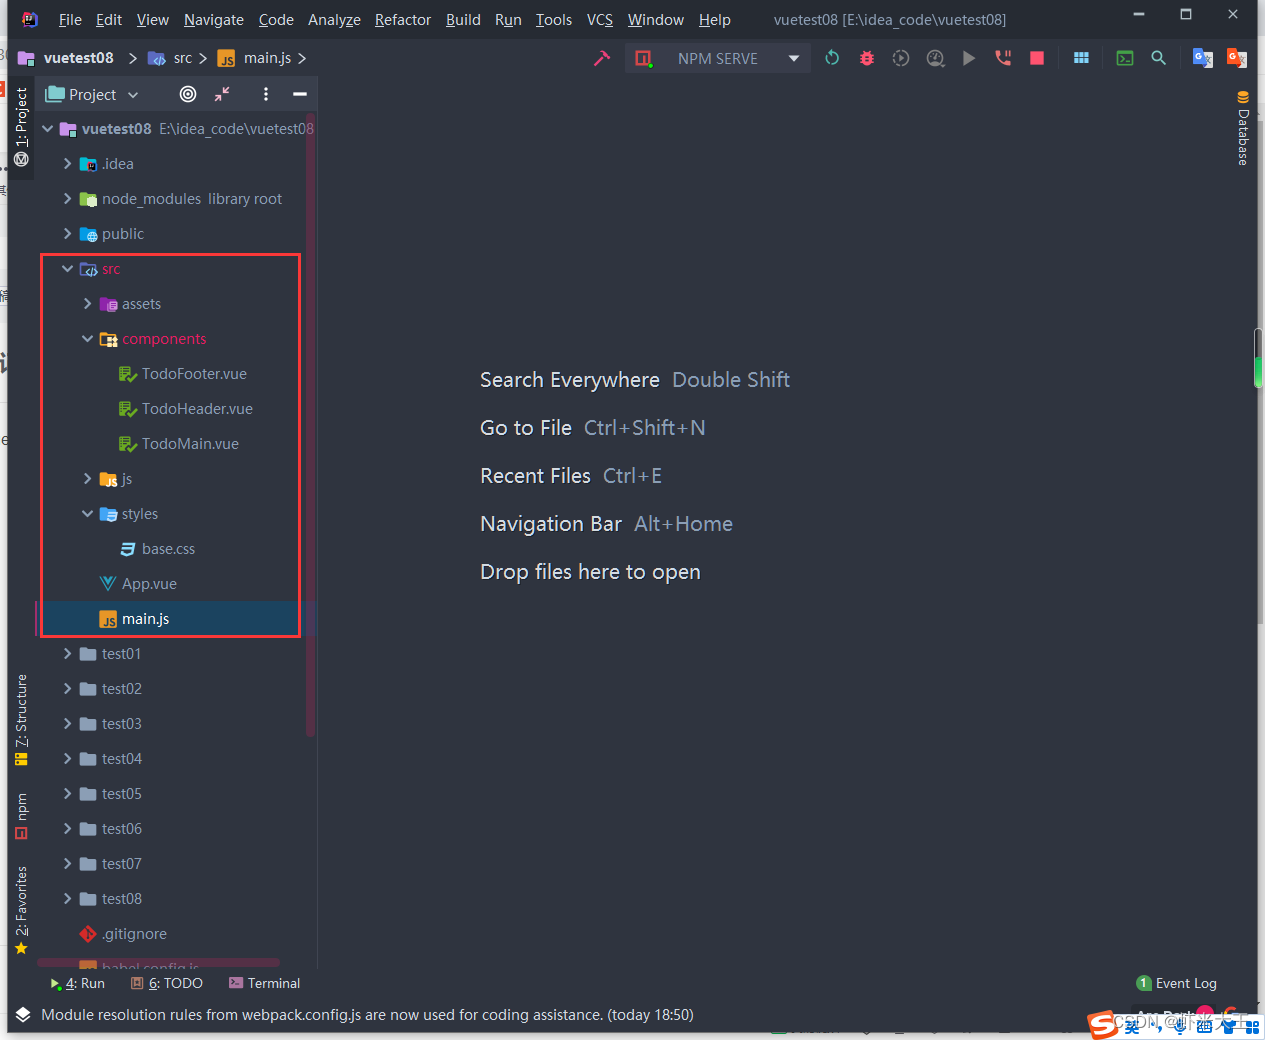The height and width of the screenshot is (1040, 1265).
Task: Open the Refactor menu
Action: [402, 19]
